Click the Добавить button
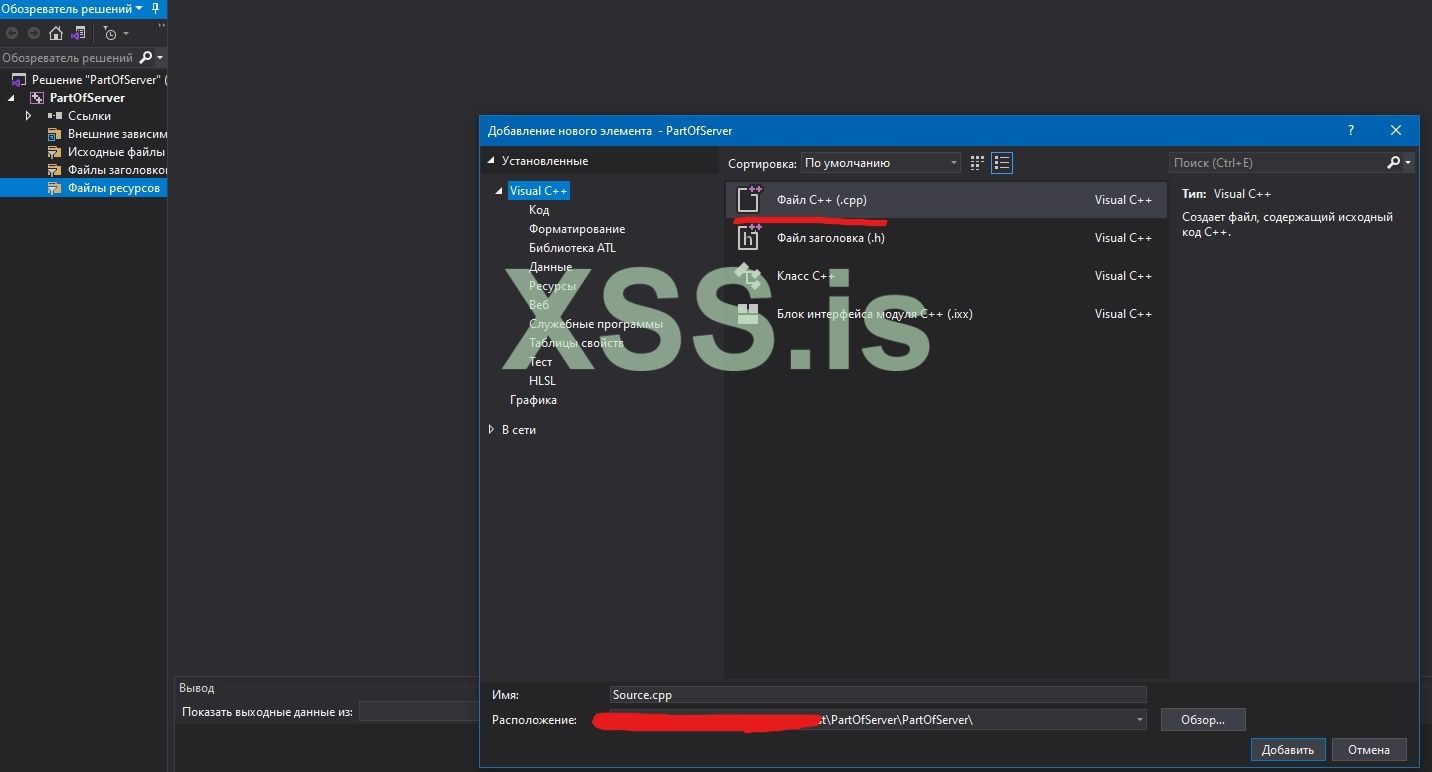The image size is (1432, 772). 1288,750
